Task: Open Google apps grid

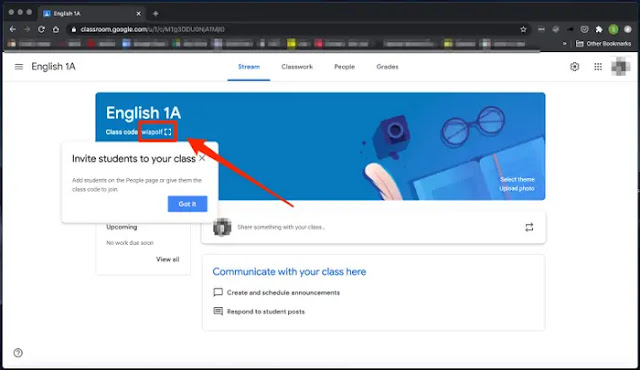Action: click(598, 66)
